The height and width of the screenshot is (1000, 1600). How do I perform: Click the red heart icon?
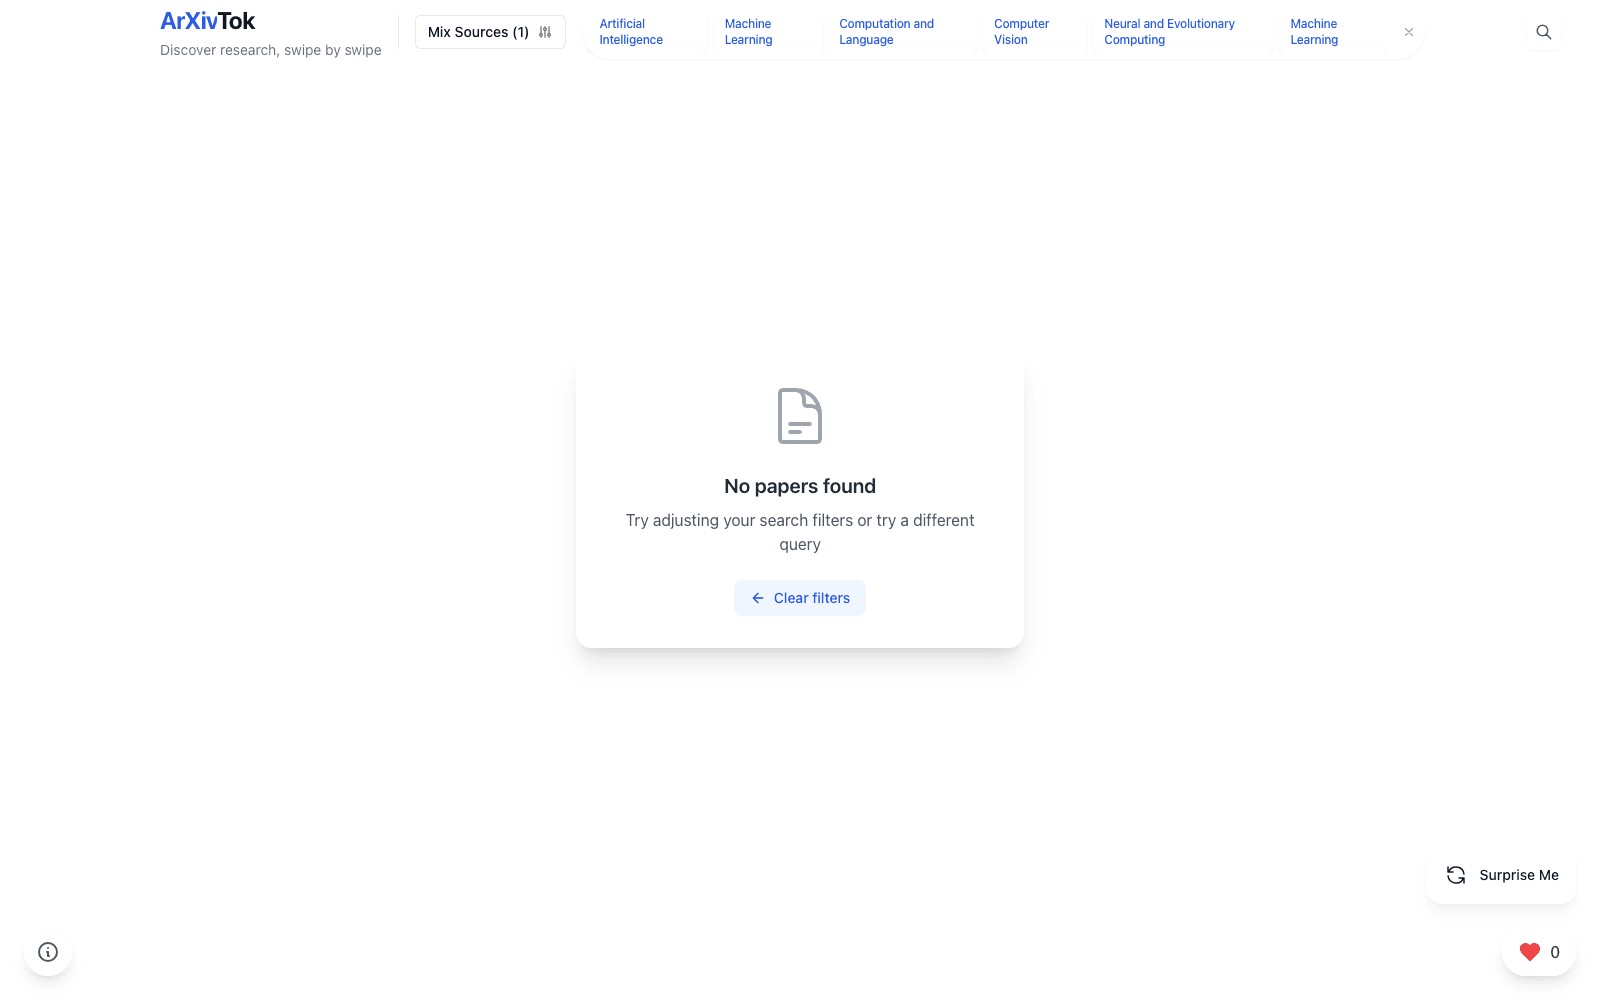coord(1530,951)
